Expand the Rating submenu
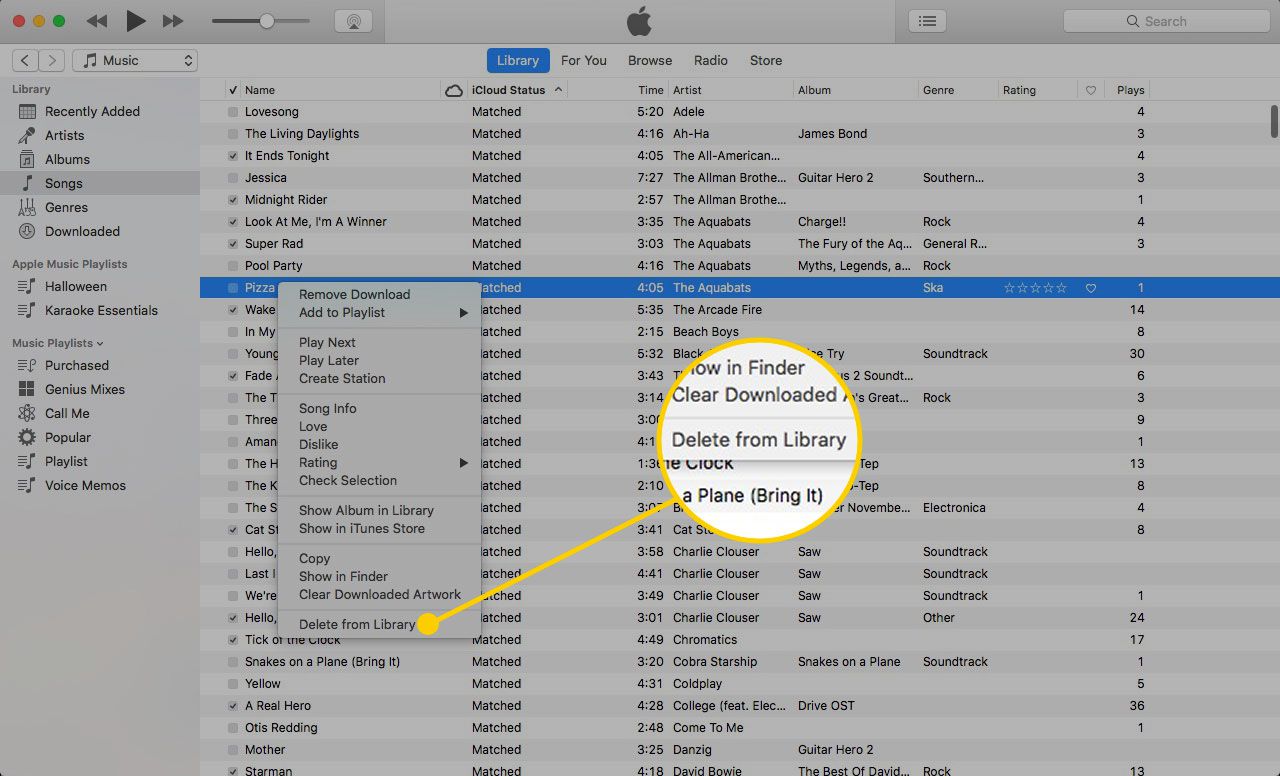 pyautogui.click(x=380, y=463)
